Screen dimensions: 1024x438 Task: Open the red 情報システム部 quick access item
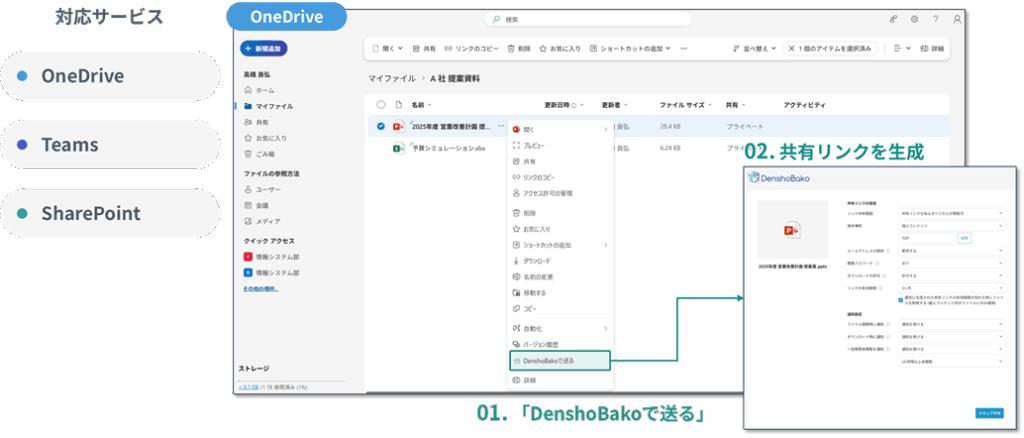click(x=271, y=257)
